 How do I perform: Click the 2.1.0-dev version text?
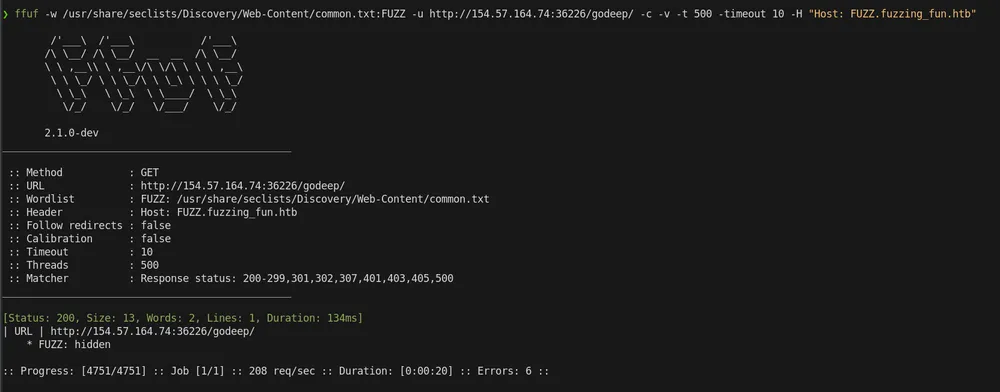pyautogui.click(x=71, y=133)
